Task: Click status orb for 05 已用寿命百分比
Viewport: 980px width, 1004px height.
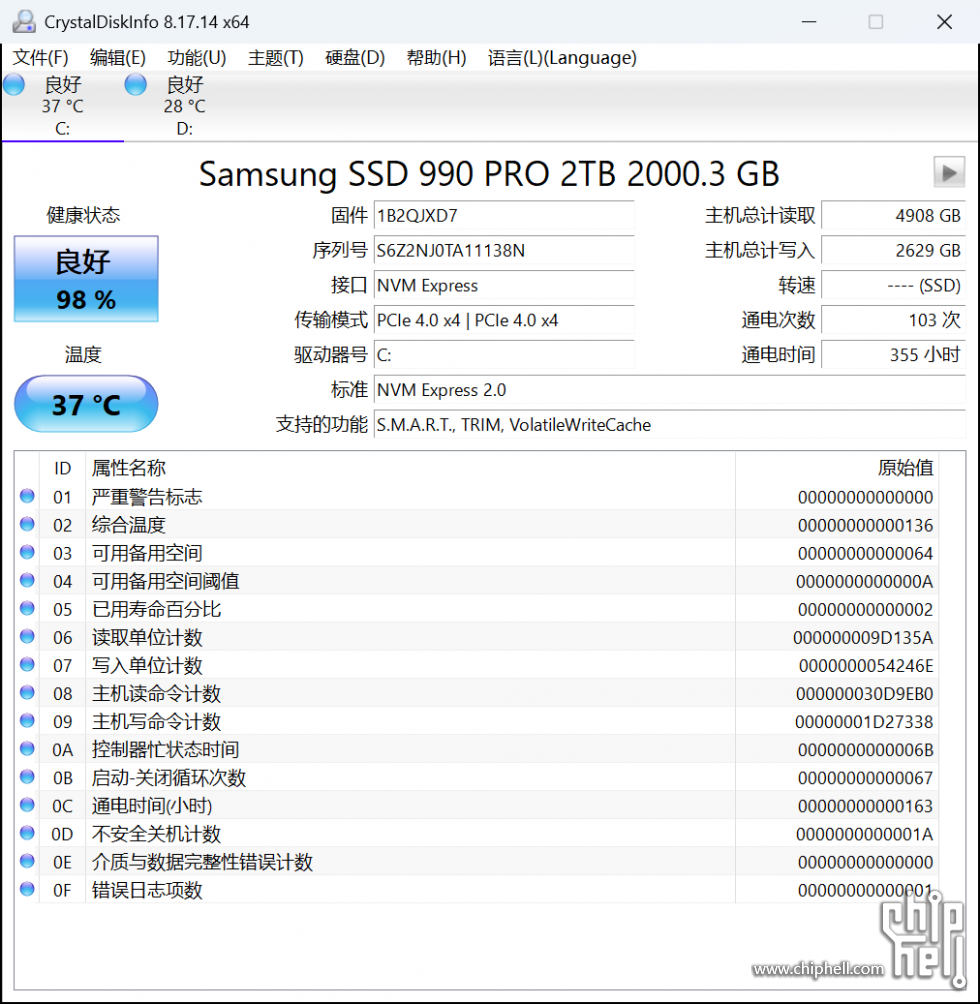Action: point(27,608)
